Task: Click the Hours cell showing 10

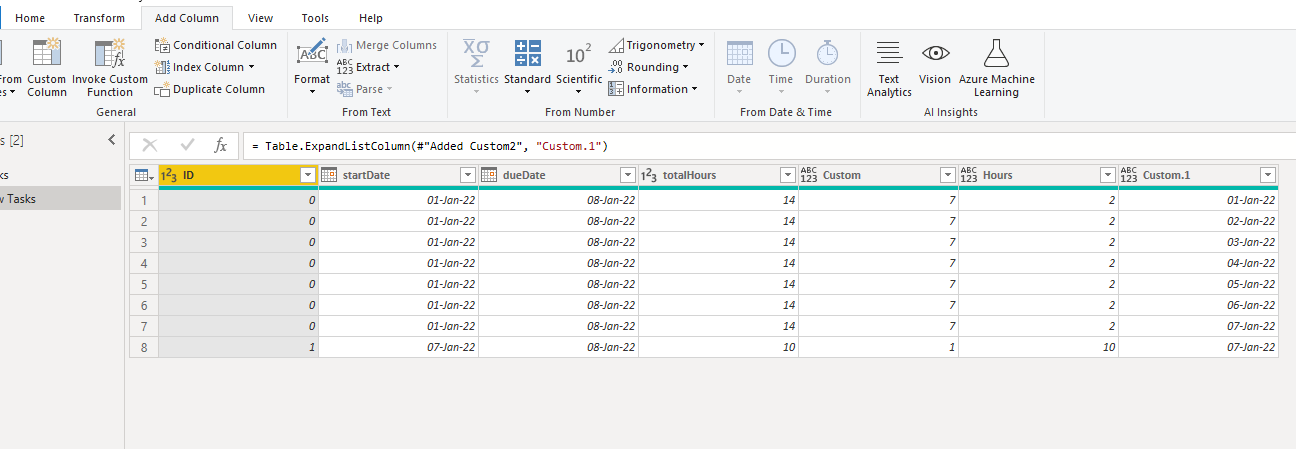Action: click(x=1038, y=347)
